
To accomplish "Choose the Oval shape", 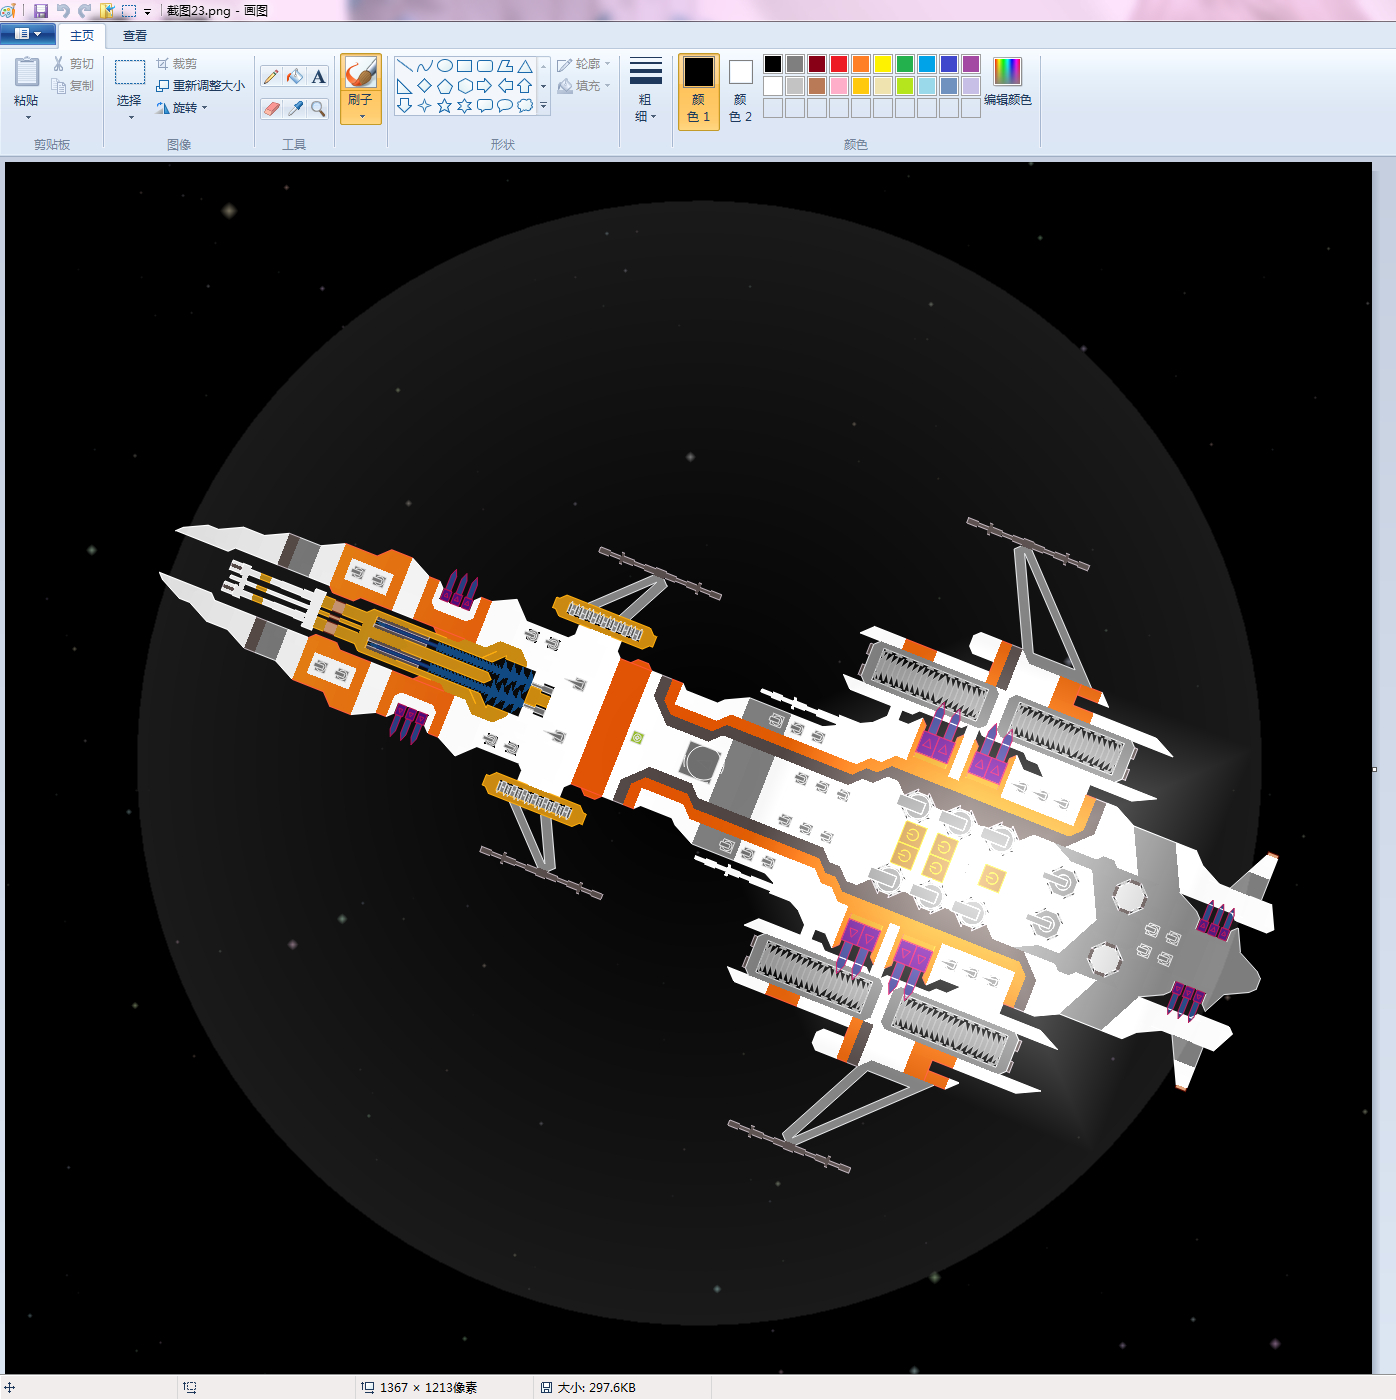I will pos(445,66).
